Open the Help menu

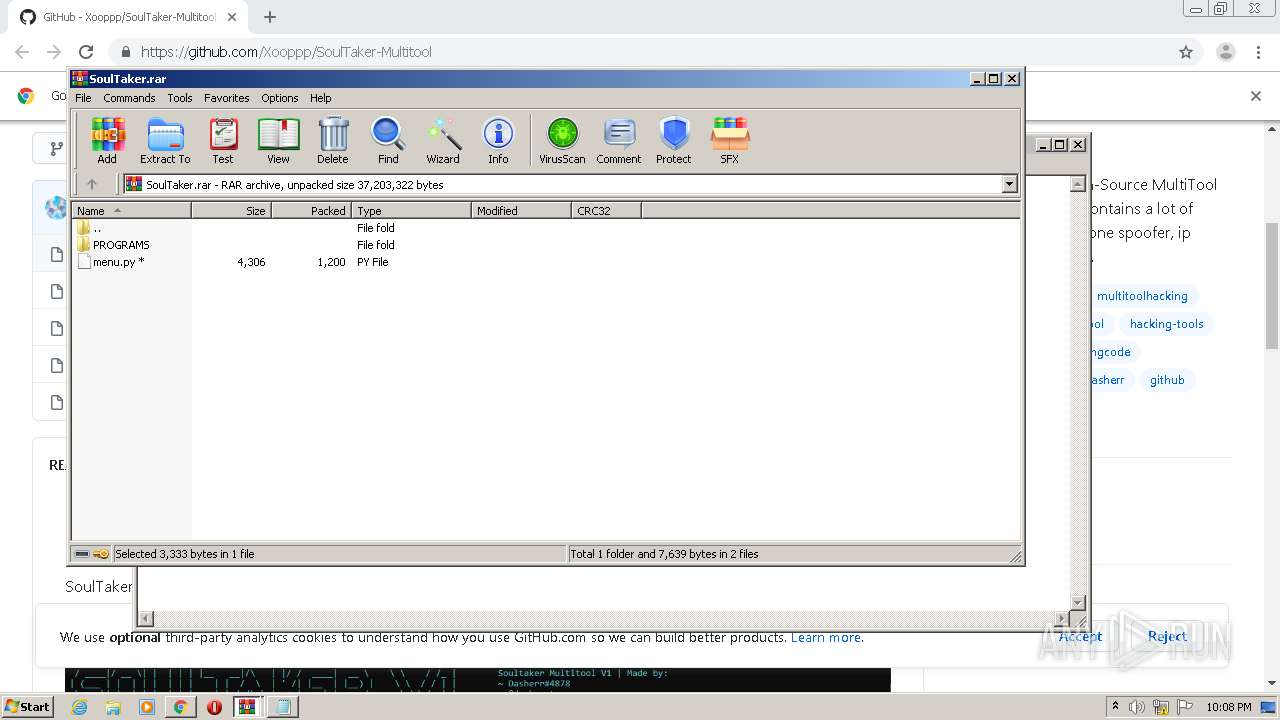tap(320, 98)
